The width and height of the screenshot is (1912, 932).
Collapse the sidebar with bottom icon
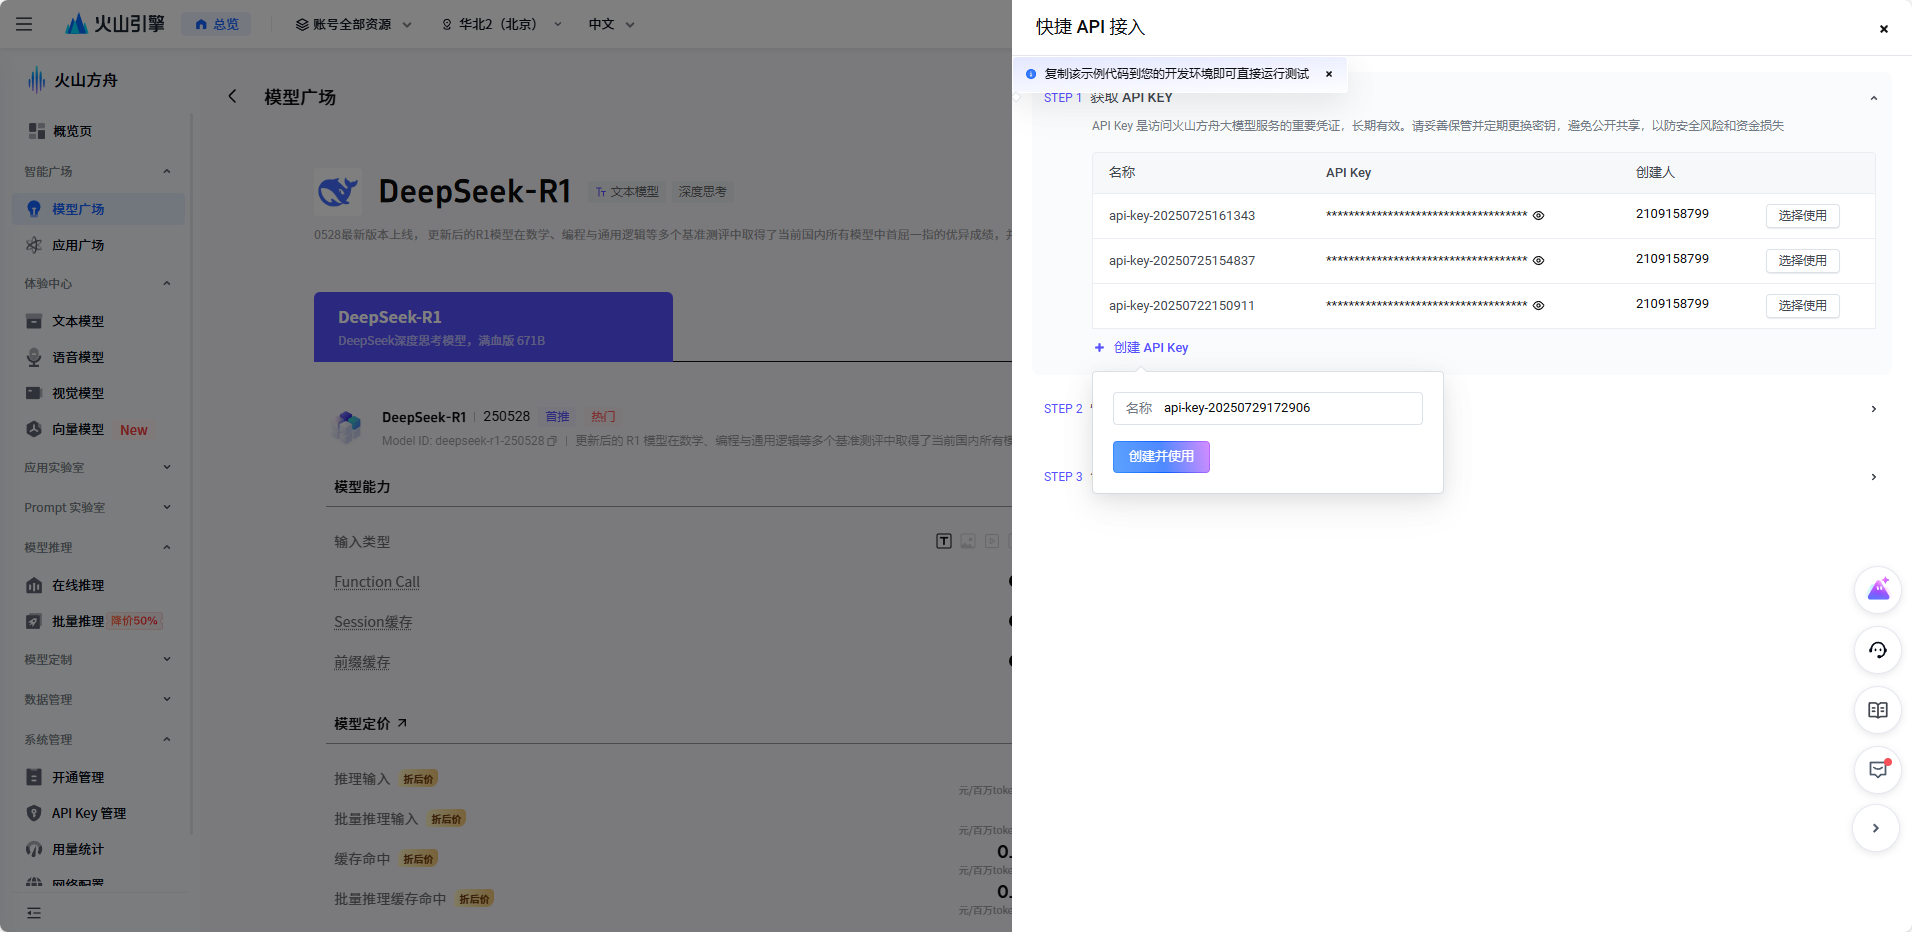(34, 913)
